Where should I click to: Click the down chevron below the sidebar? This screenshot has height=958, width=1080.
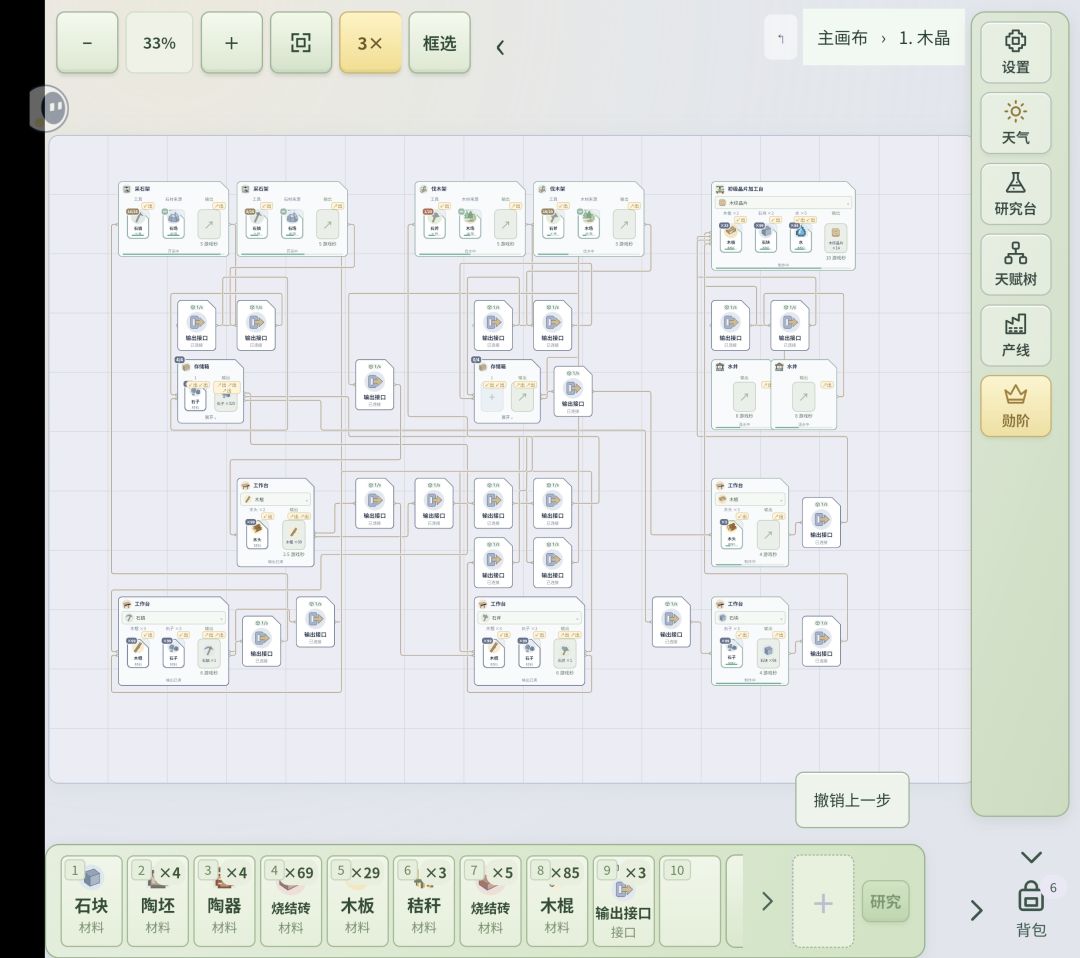coord(1030,857)
